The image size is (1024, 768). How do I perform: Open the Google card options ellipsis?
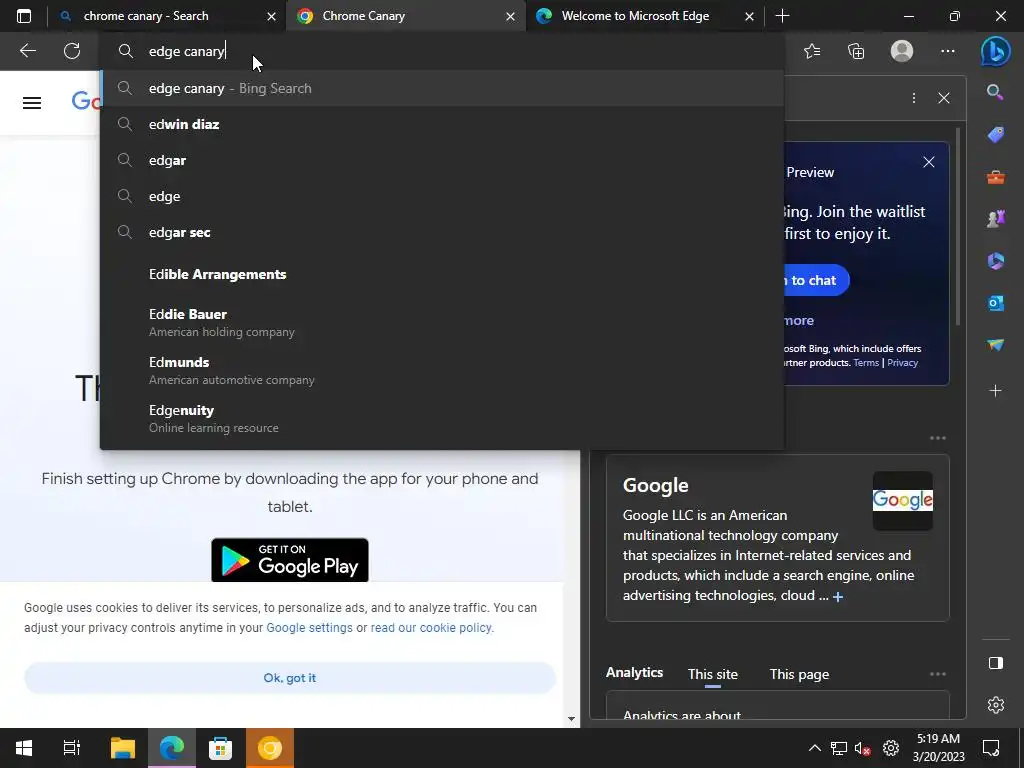[x=938, y=438]
